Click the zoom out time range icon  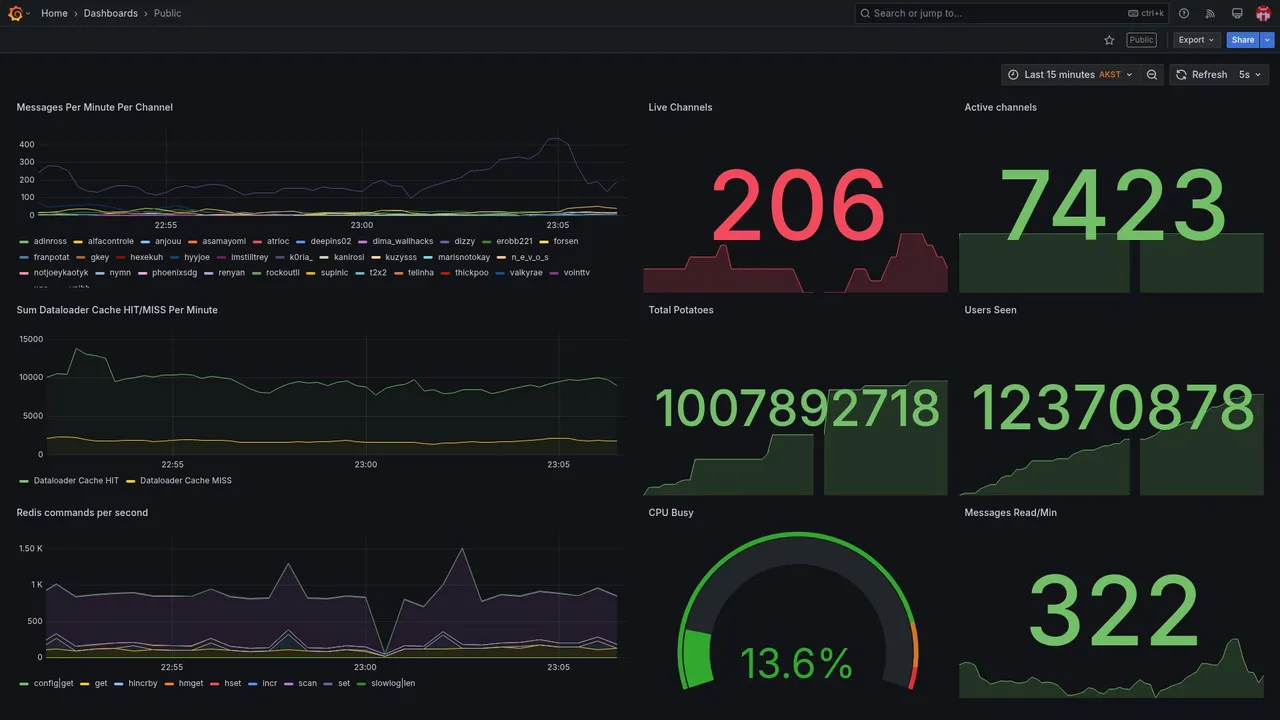coord(1152,75)
